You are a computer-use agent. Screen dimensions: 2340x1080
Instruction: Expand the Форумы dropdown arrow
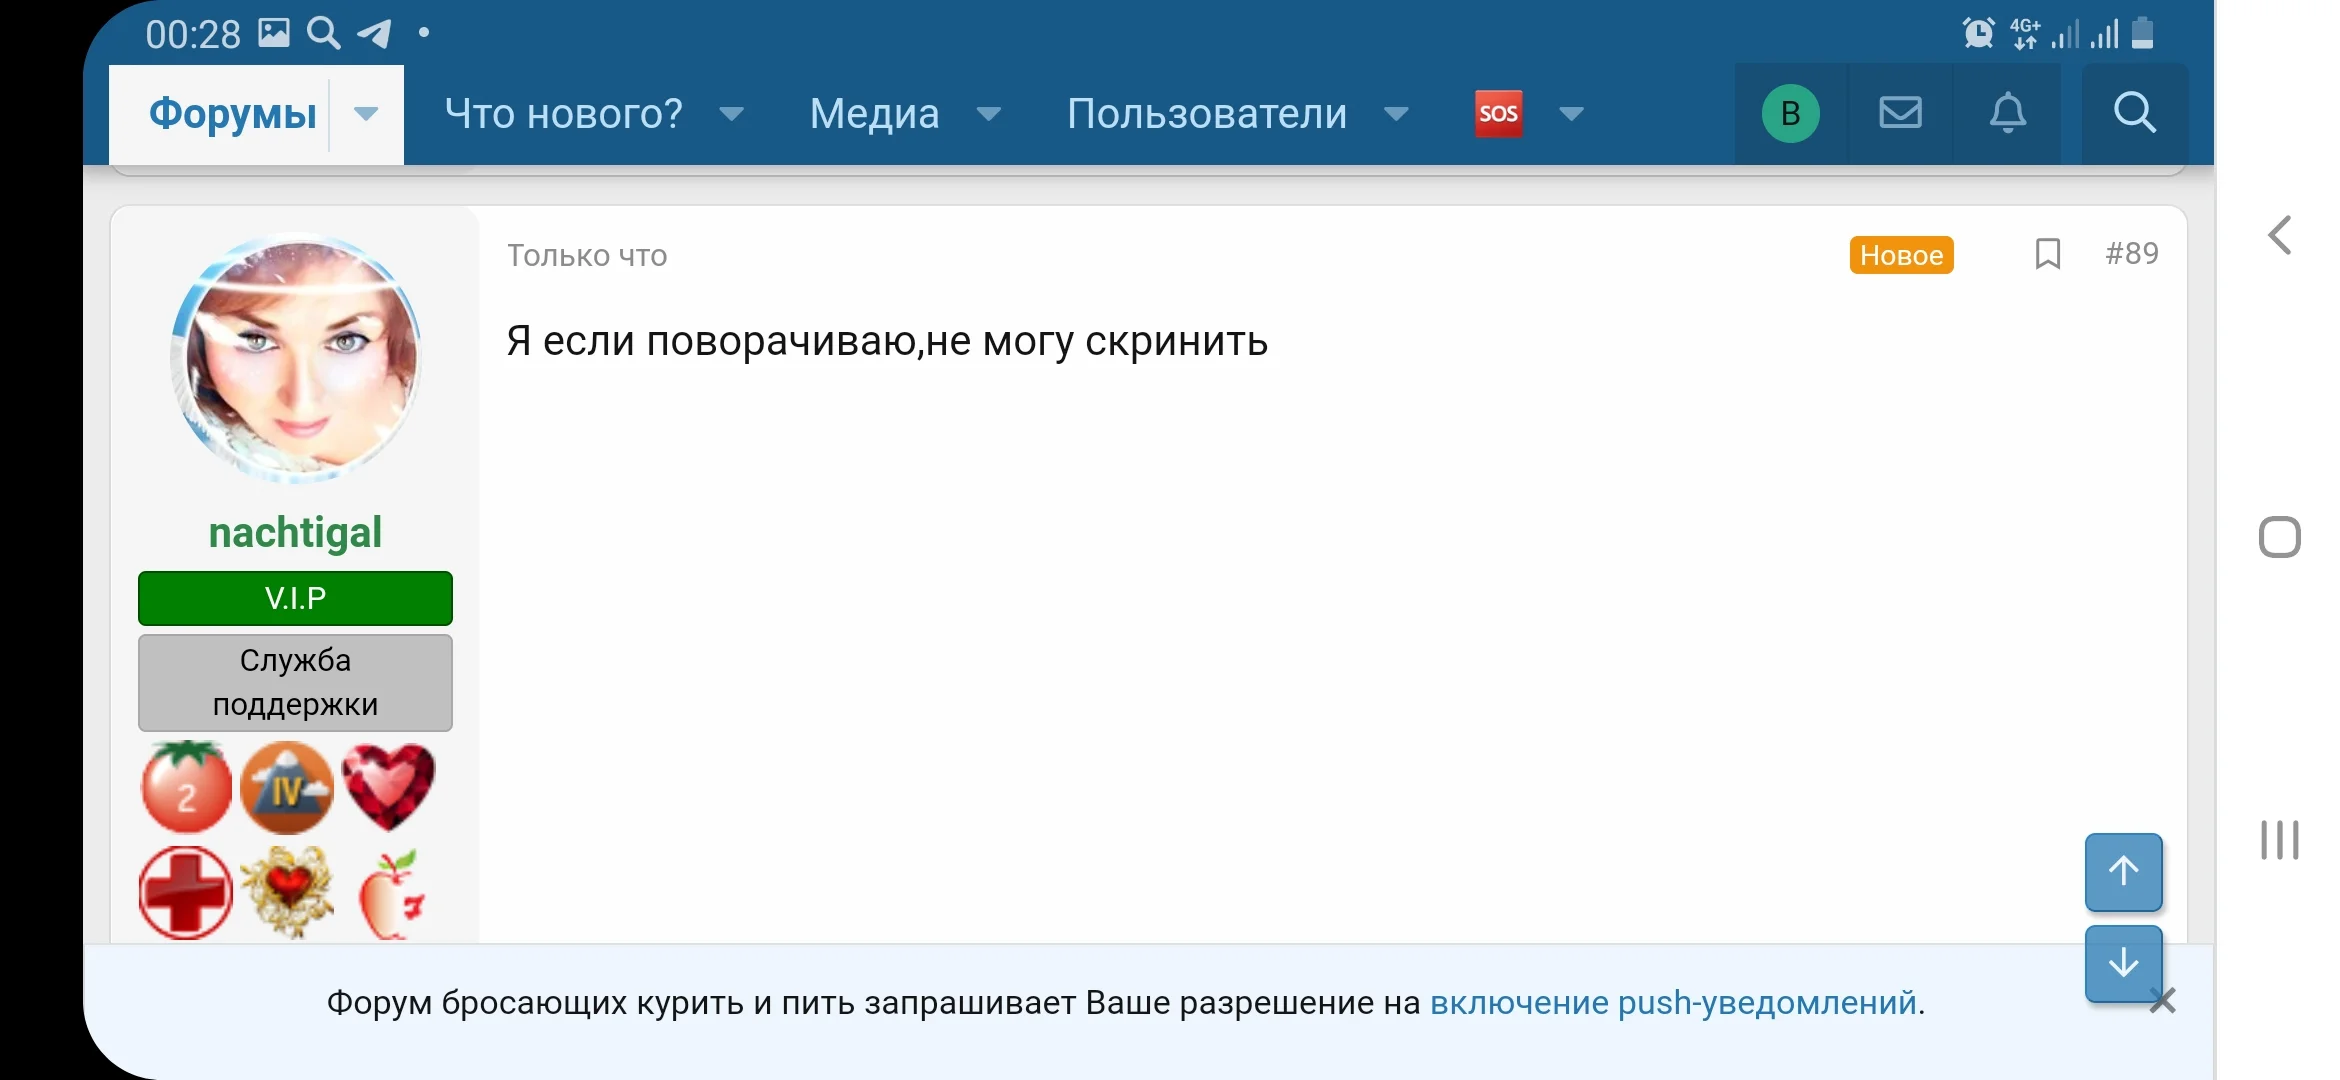tap(366, 114)
